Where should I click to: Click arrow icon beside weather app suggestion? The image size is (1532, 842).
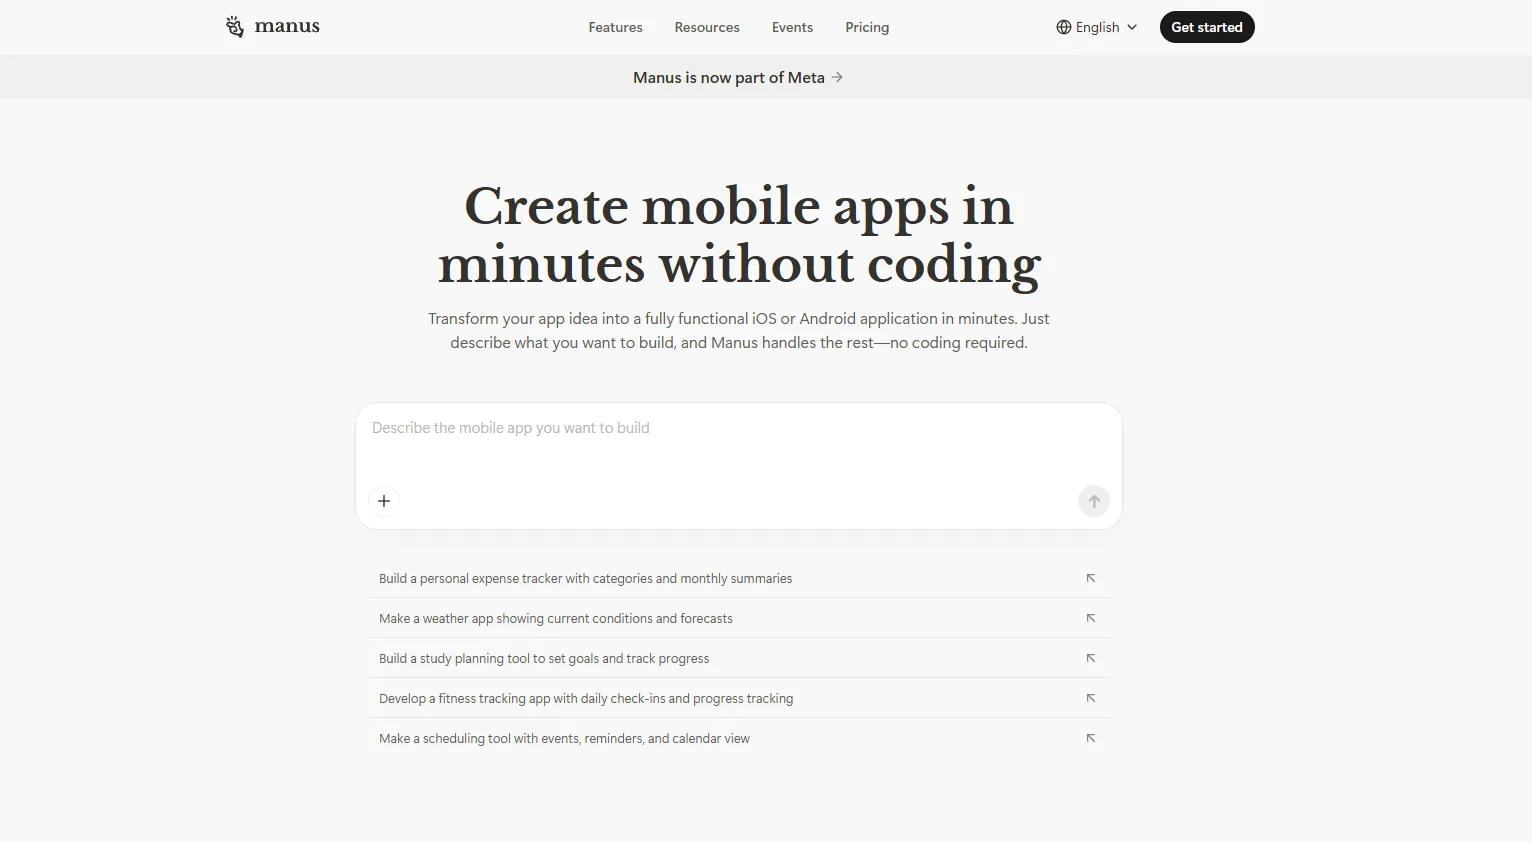point(1090,618)
